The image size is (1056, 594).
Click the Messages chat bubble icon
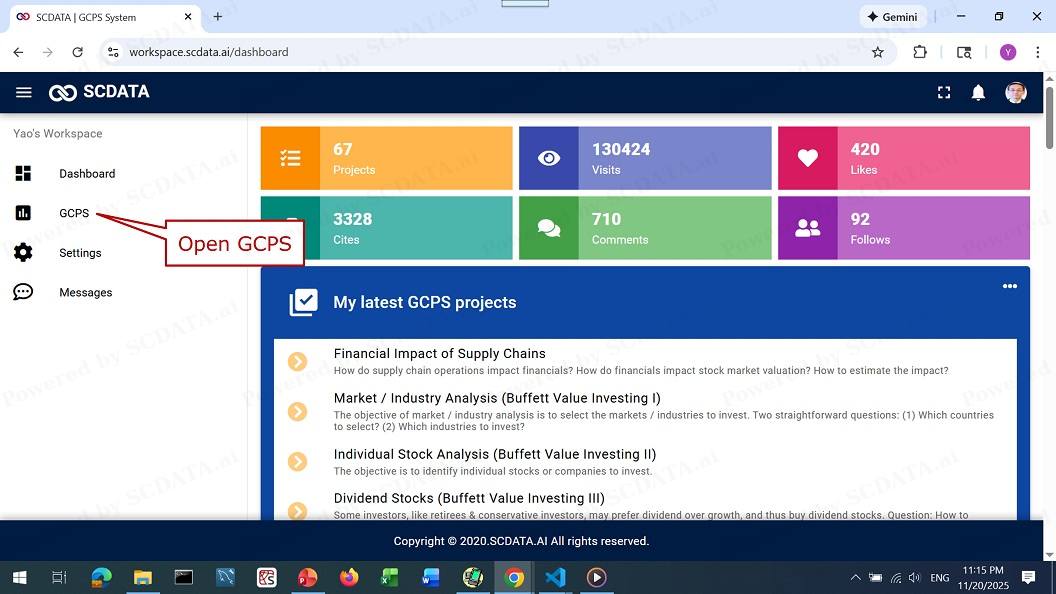[x=23, y=292]
